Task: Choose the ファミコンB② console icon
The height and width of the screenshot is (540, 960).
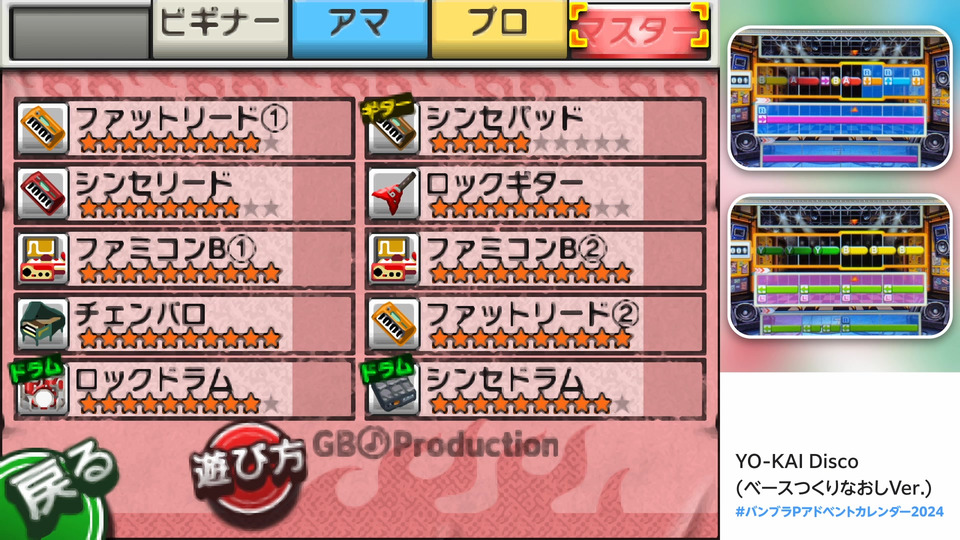Action: 394,259
